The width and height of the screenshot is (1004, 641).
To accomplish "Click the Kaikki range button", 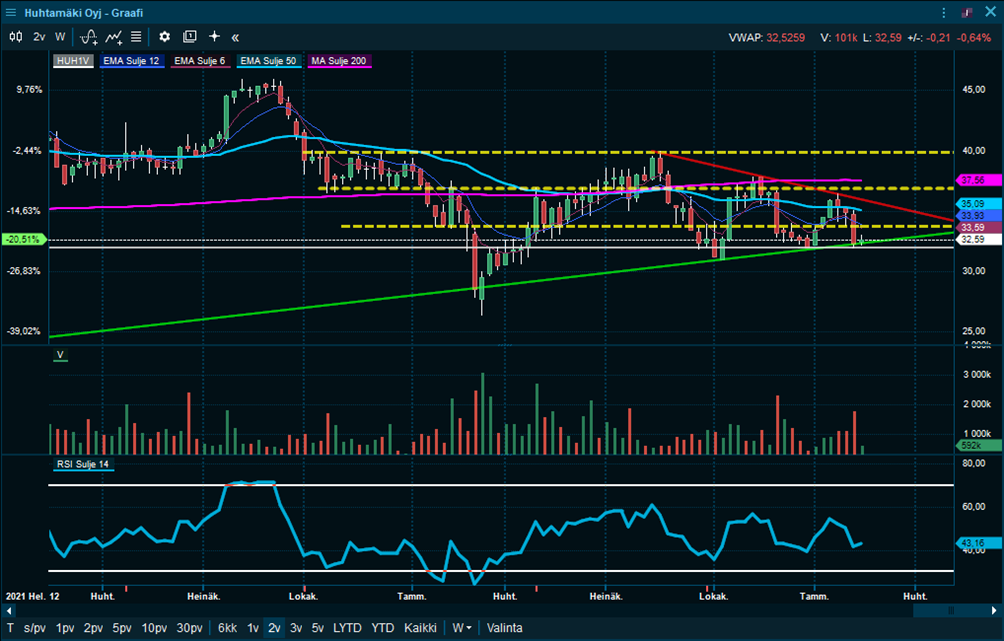I will 420,628.
